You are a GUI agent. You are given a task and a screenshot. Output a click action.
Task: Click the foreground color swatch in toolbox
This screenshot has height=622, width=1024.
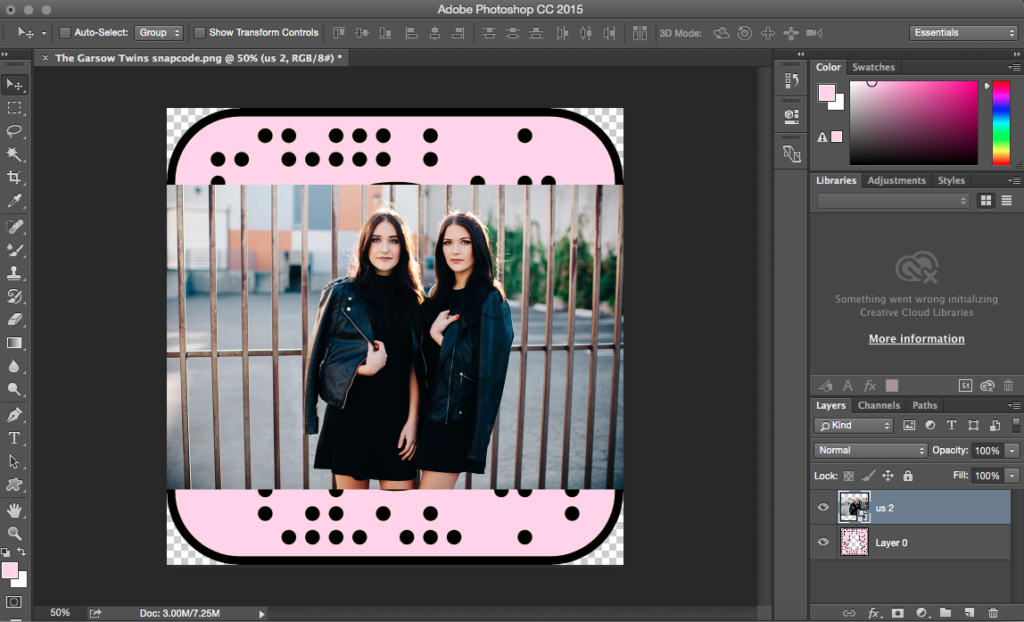pyautogui.click(x=8, y=570)
